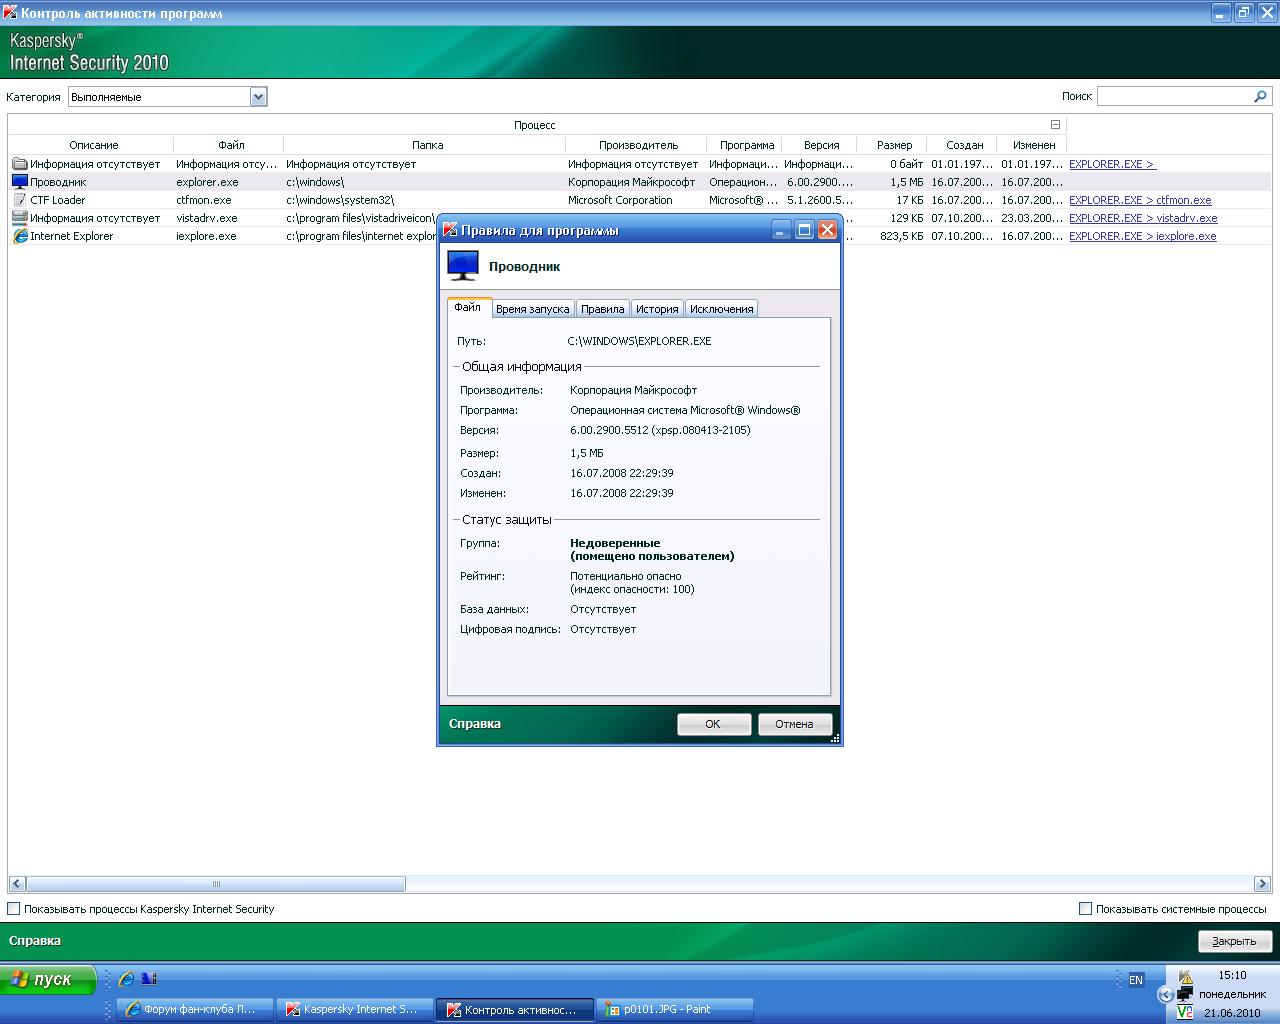Screen dimensions: 1280x1024
Task: Click the green V tray icon
Action: point(1185,1012)
